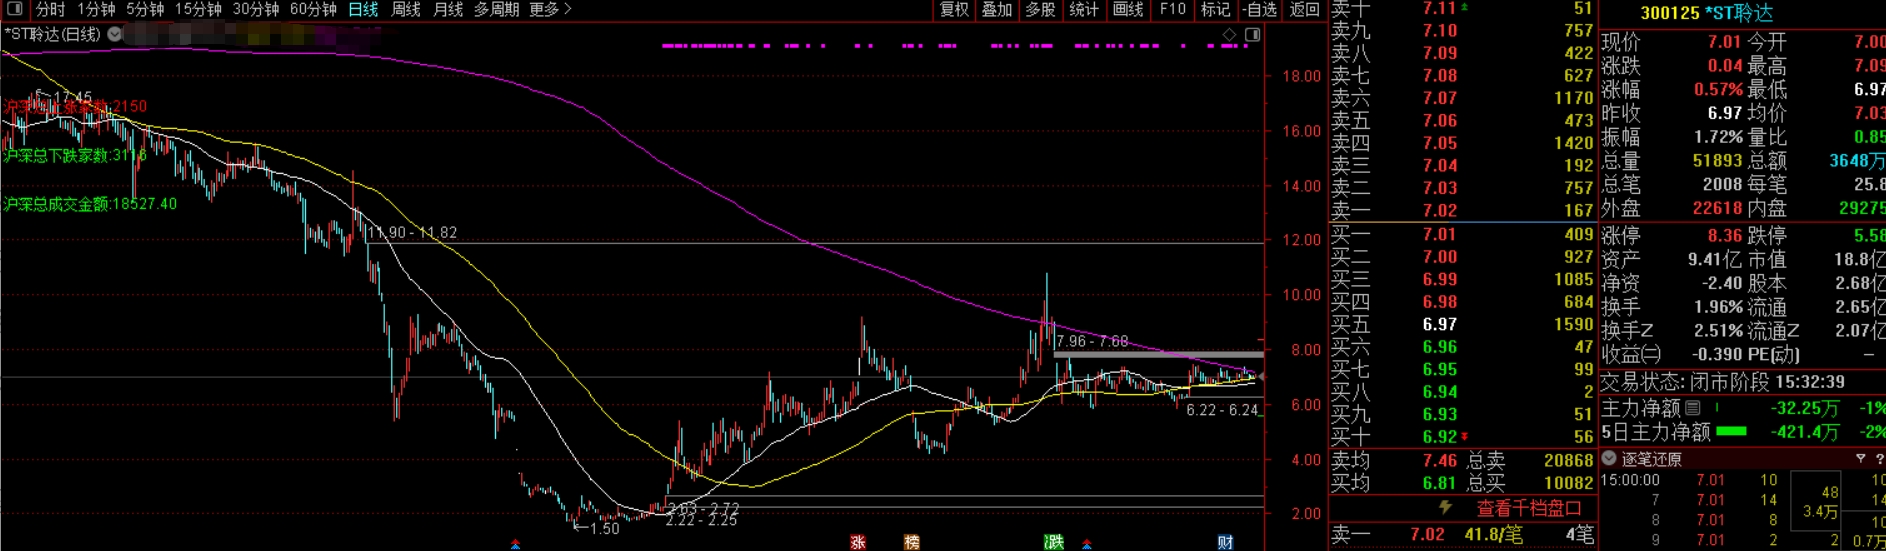Click the 换手 1.96% turnover value
This screenshot has width=1886, height=551.
point(1719,307)
